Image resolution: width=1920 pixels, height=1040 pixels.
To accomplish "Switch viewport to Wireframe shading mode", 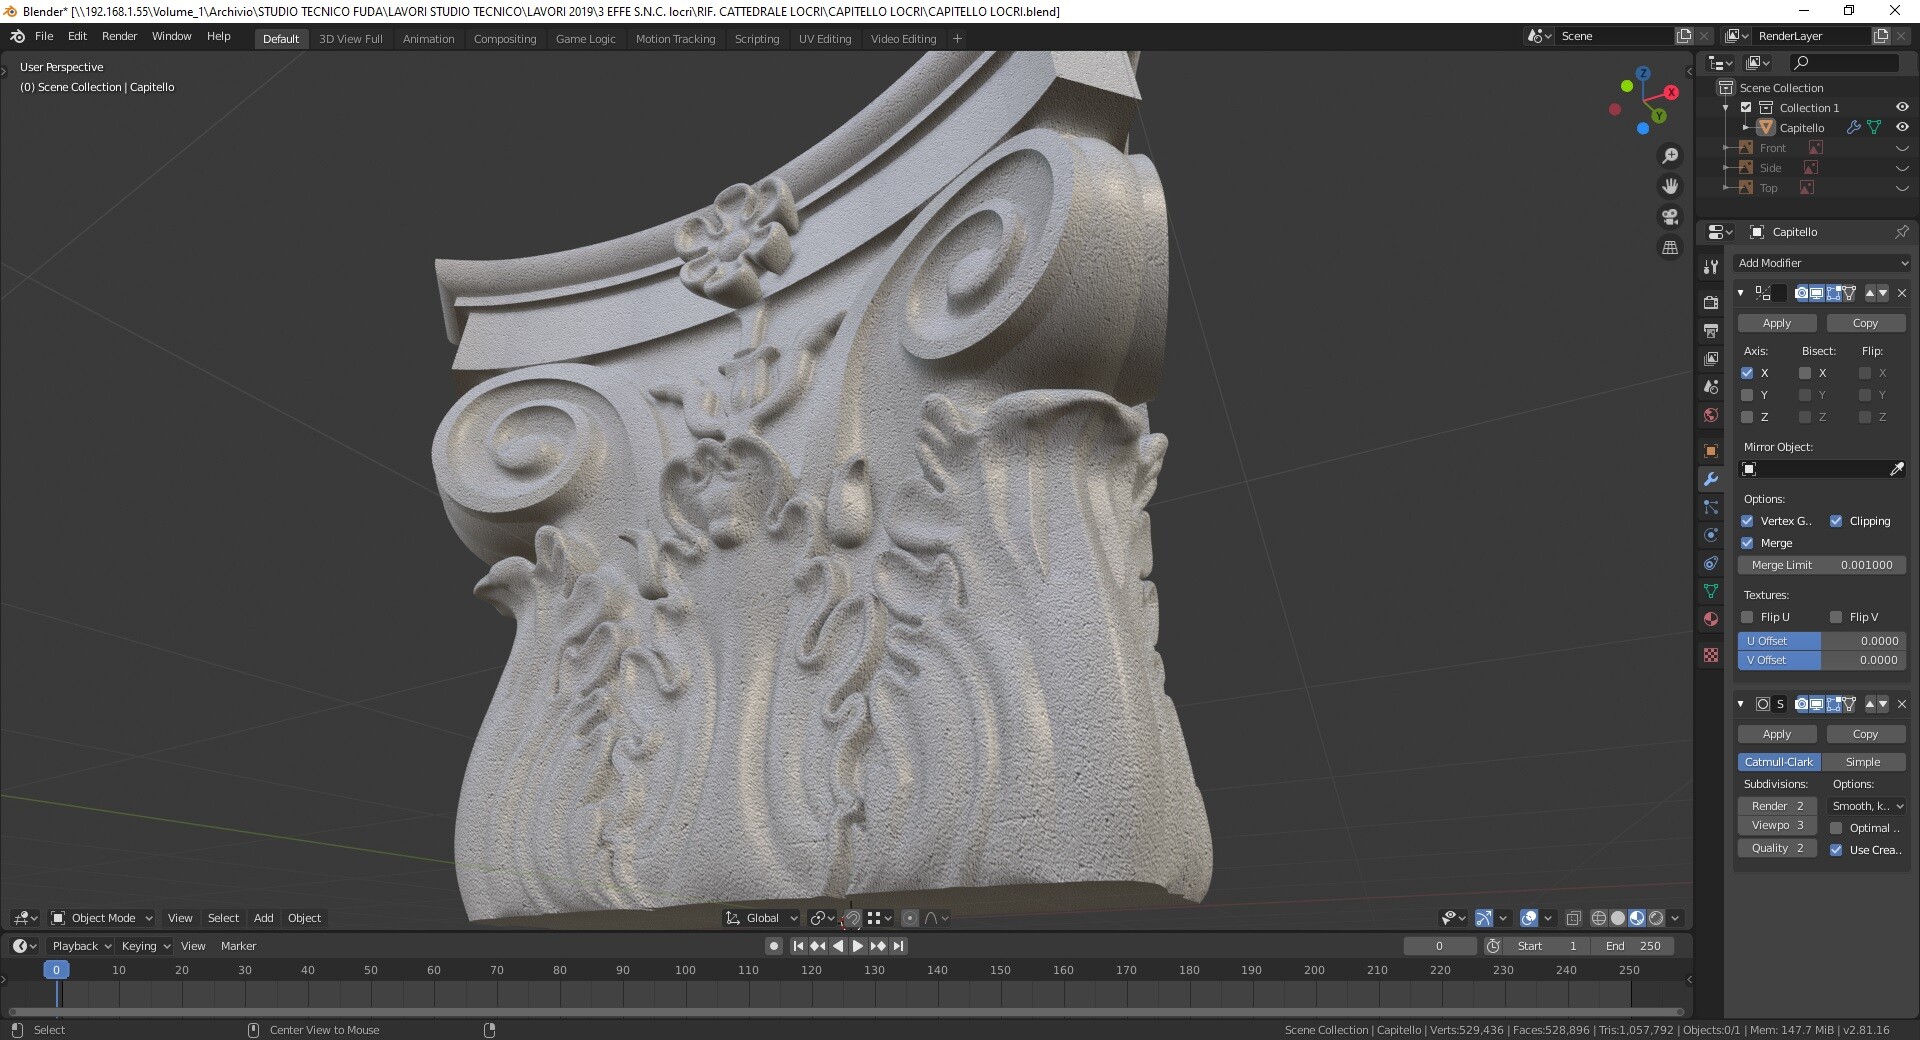I will (1598, 918).
